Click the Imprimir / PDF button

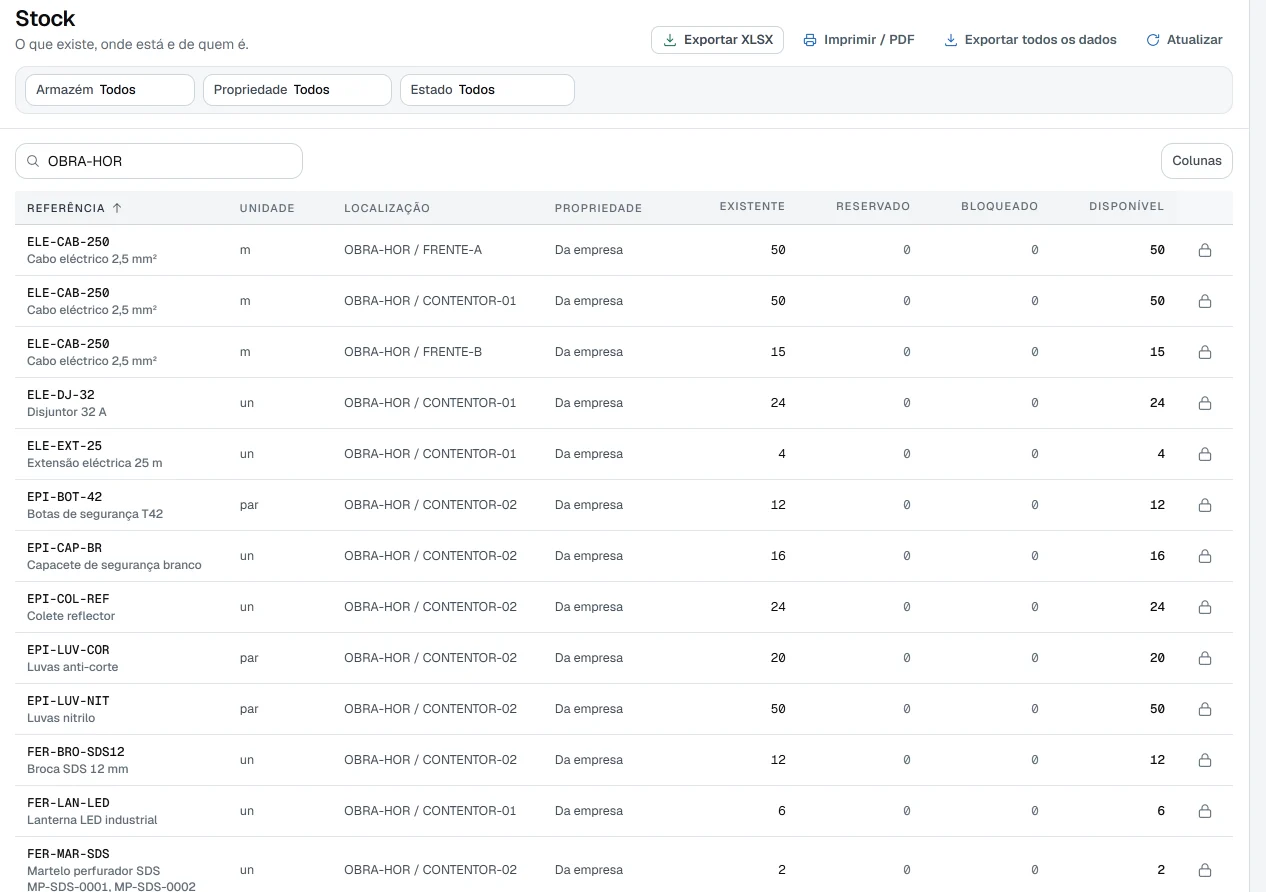click(859, 40)
